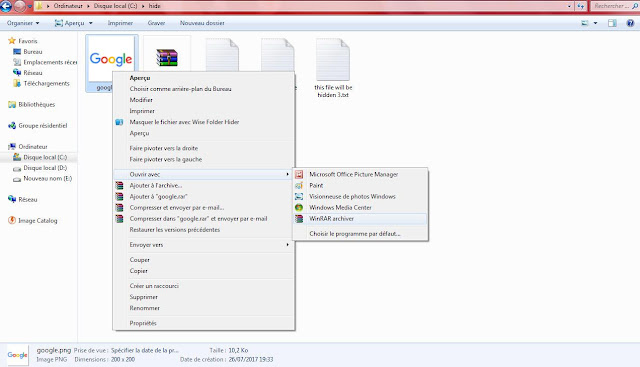640x367 pixels.
Task: Choose 'Faire pivoter vers la droite'
Action: [164, 148]
